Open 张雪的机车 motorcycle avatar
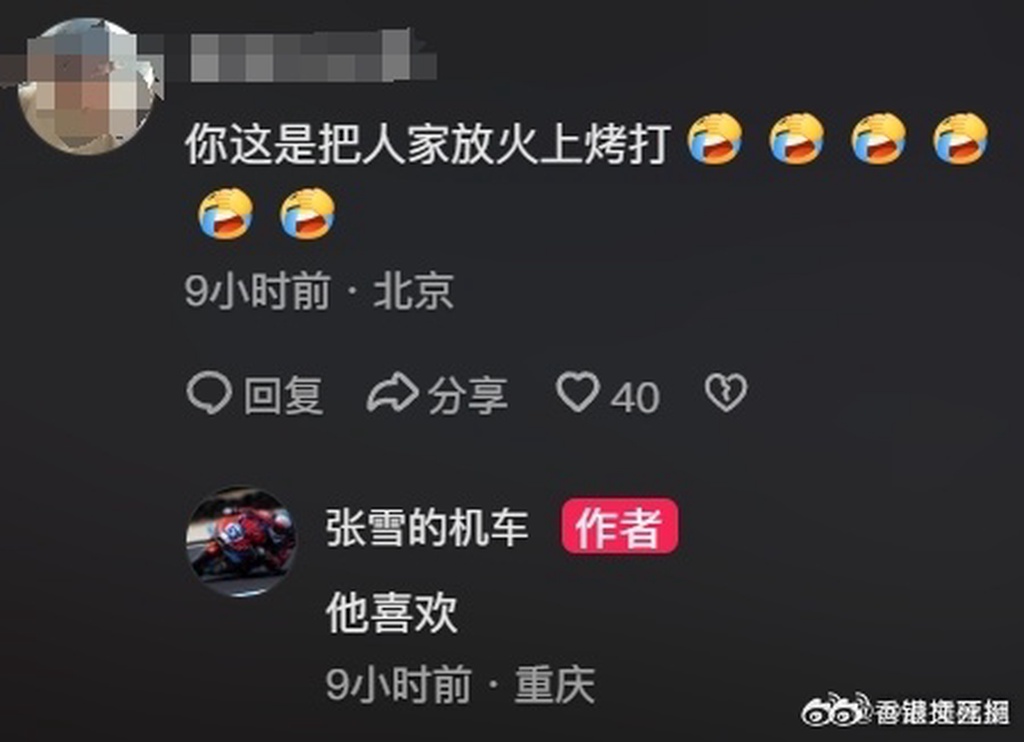 click(x=241, y=541)
